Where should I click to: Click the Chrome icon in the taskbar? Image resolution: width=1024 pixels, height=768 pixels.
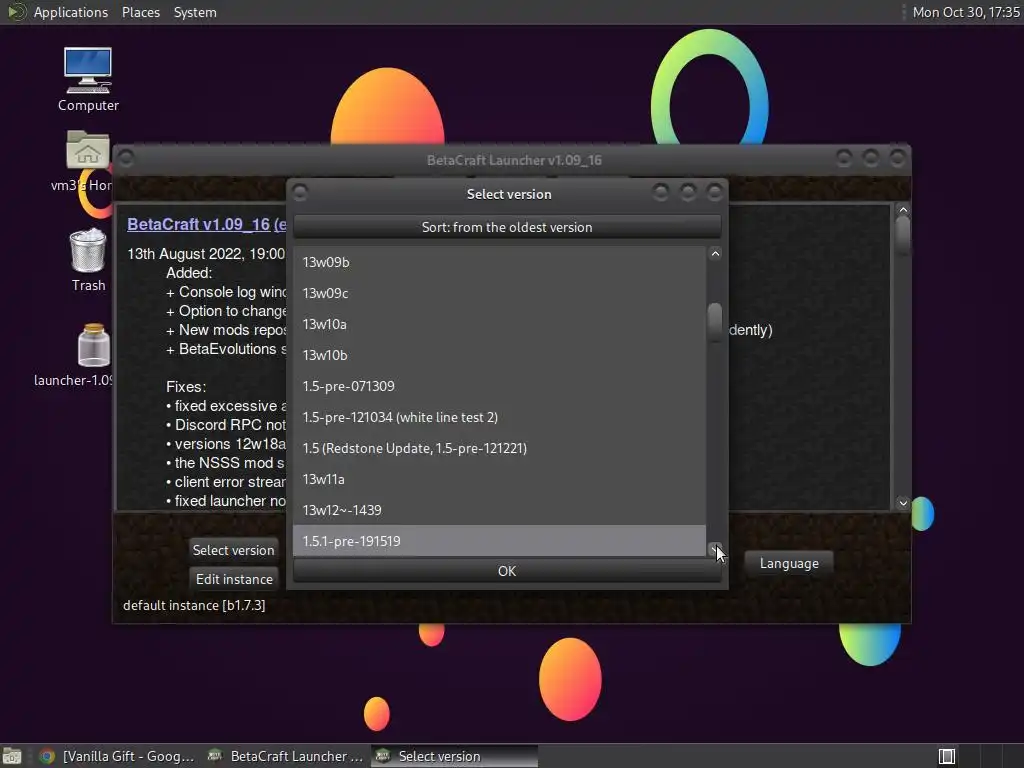[x=46, y=756]
